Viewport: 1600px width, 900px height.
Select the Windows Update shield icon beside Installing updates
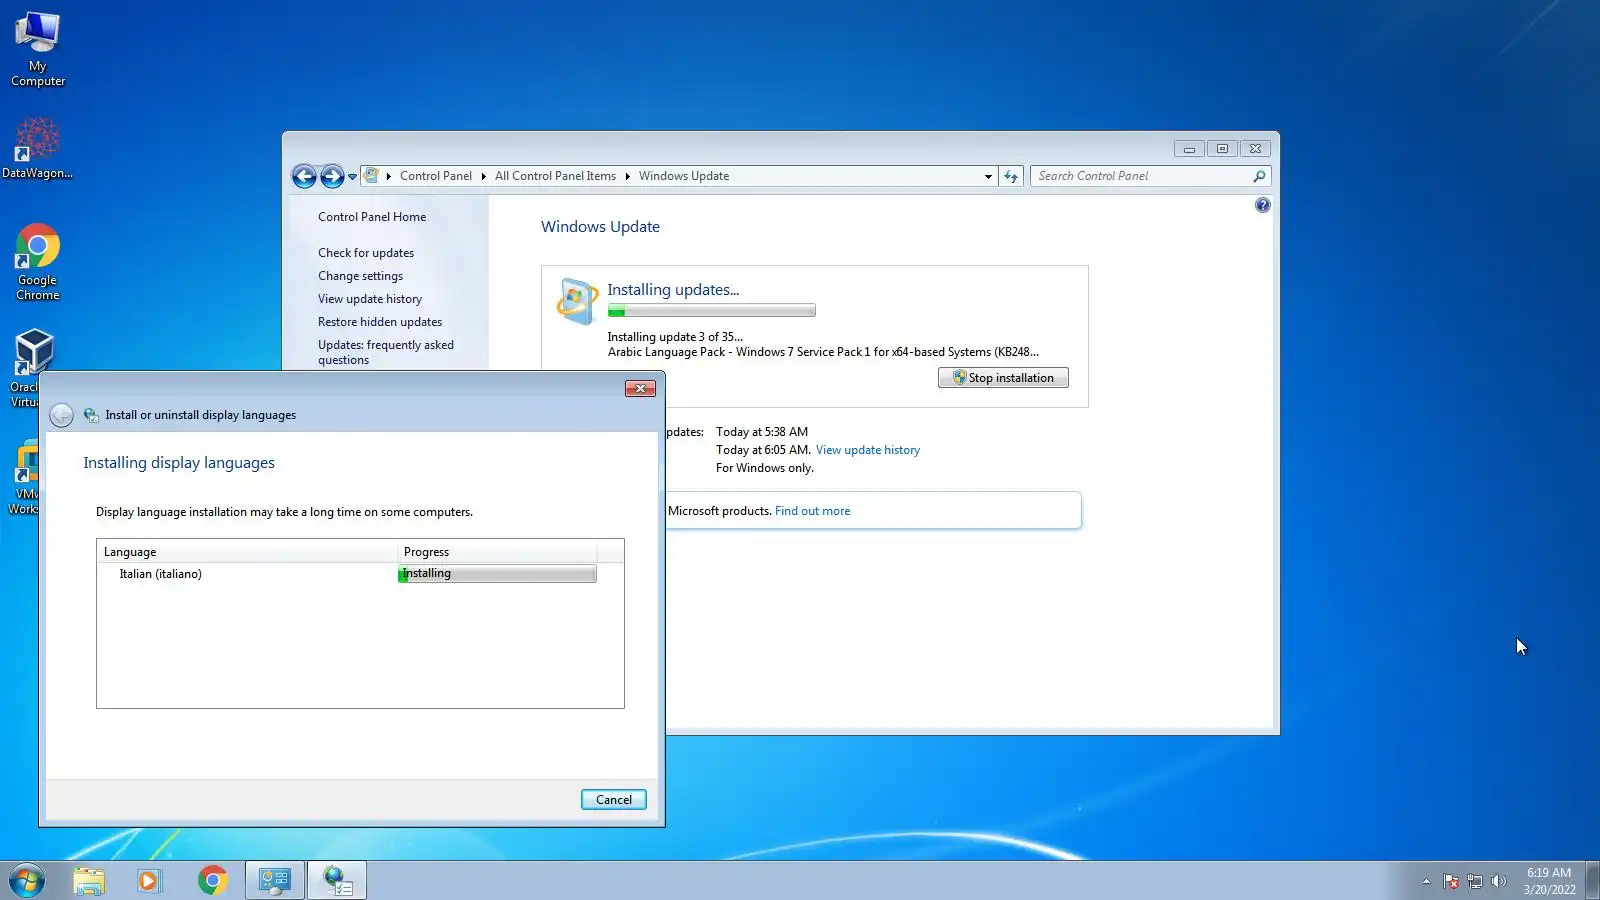576,301
